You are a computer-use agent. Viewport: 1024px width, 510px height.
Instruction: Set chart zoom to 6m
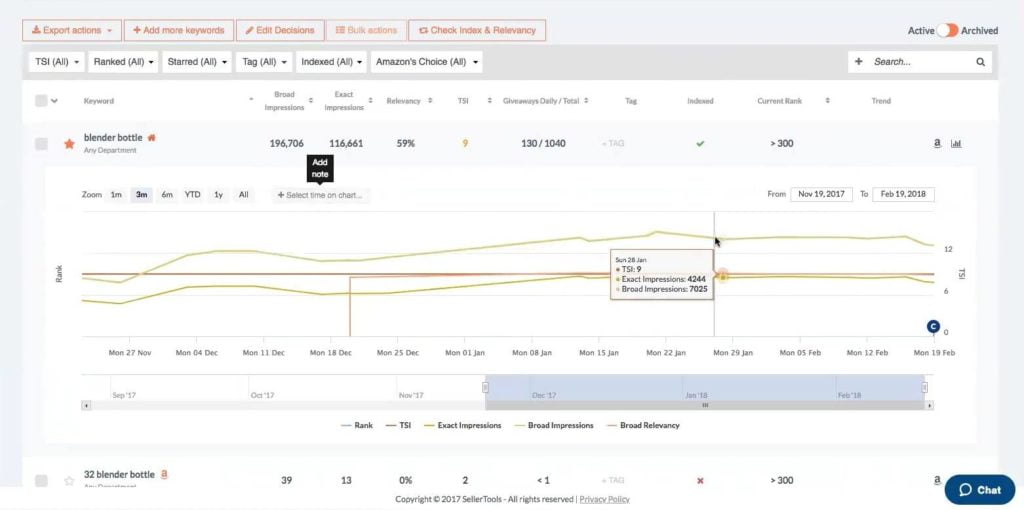(167, 195)
